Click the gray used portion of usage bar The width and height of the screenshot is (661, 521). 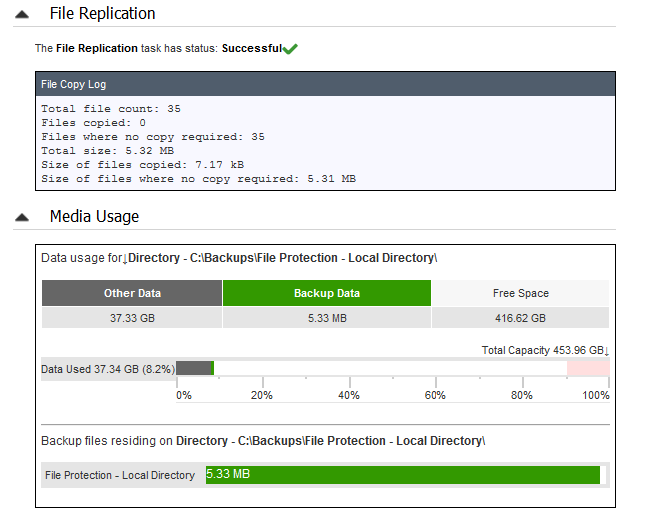tap(194, 369)
